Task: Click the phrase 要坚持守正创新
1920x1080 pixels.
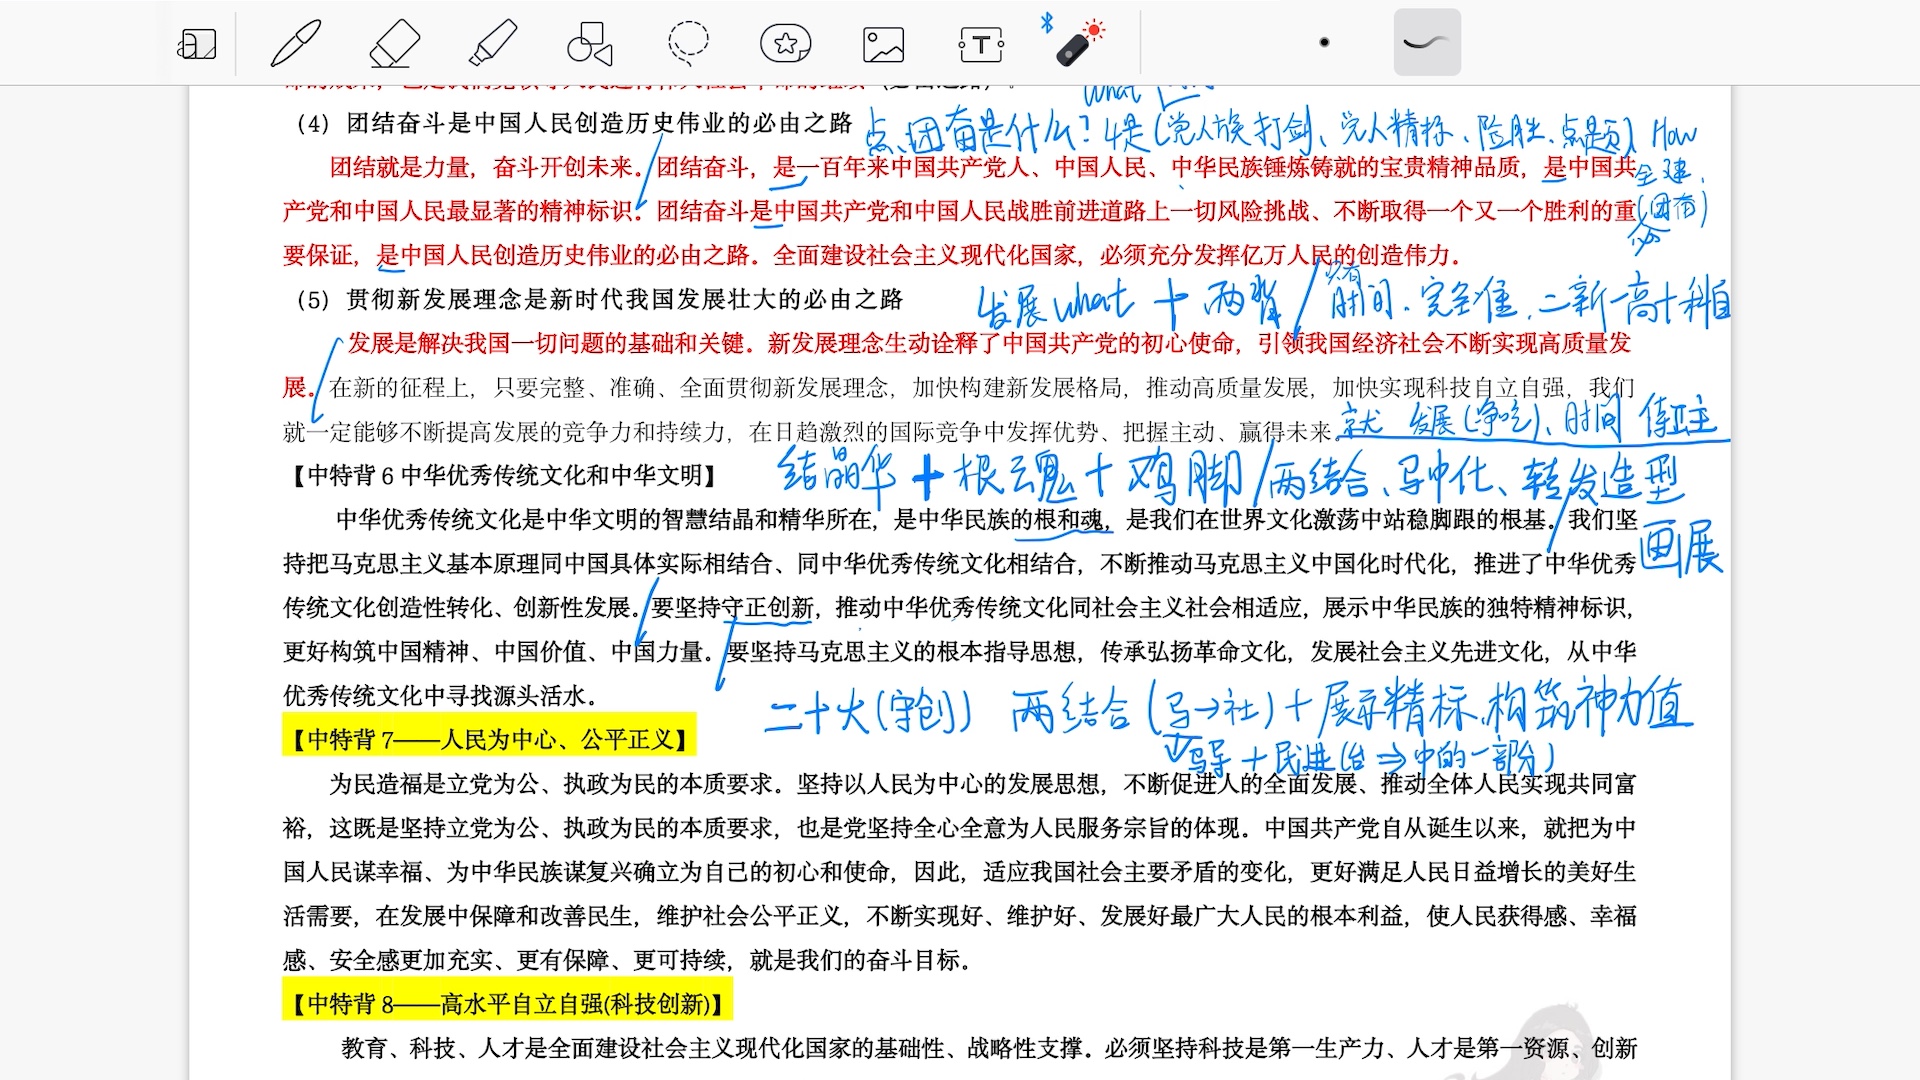Action: click(732, 608)
